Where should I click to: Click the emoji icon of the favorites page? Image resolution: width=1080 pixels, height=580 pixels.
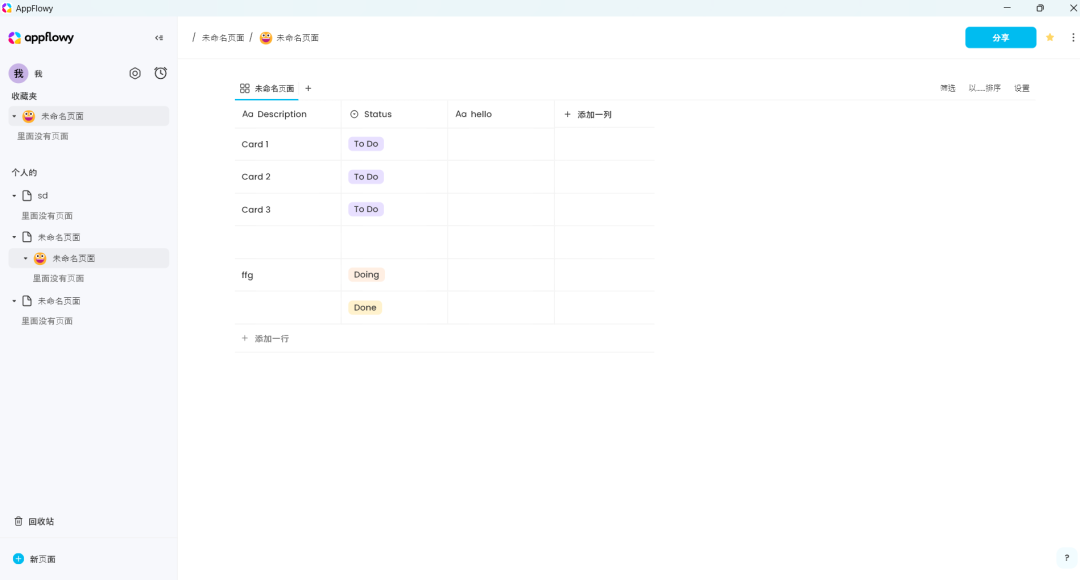point(29,116)
